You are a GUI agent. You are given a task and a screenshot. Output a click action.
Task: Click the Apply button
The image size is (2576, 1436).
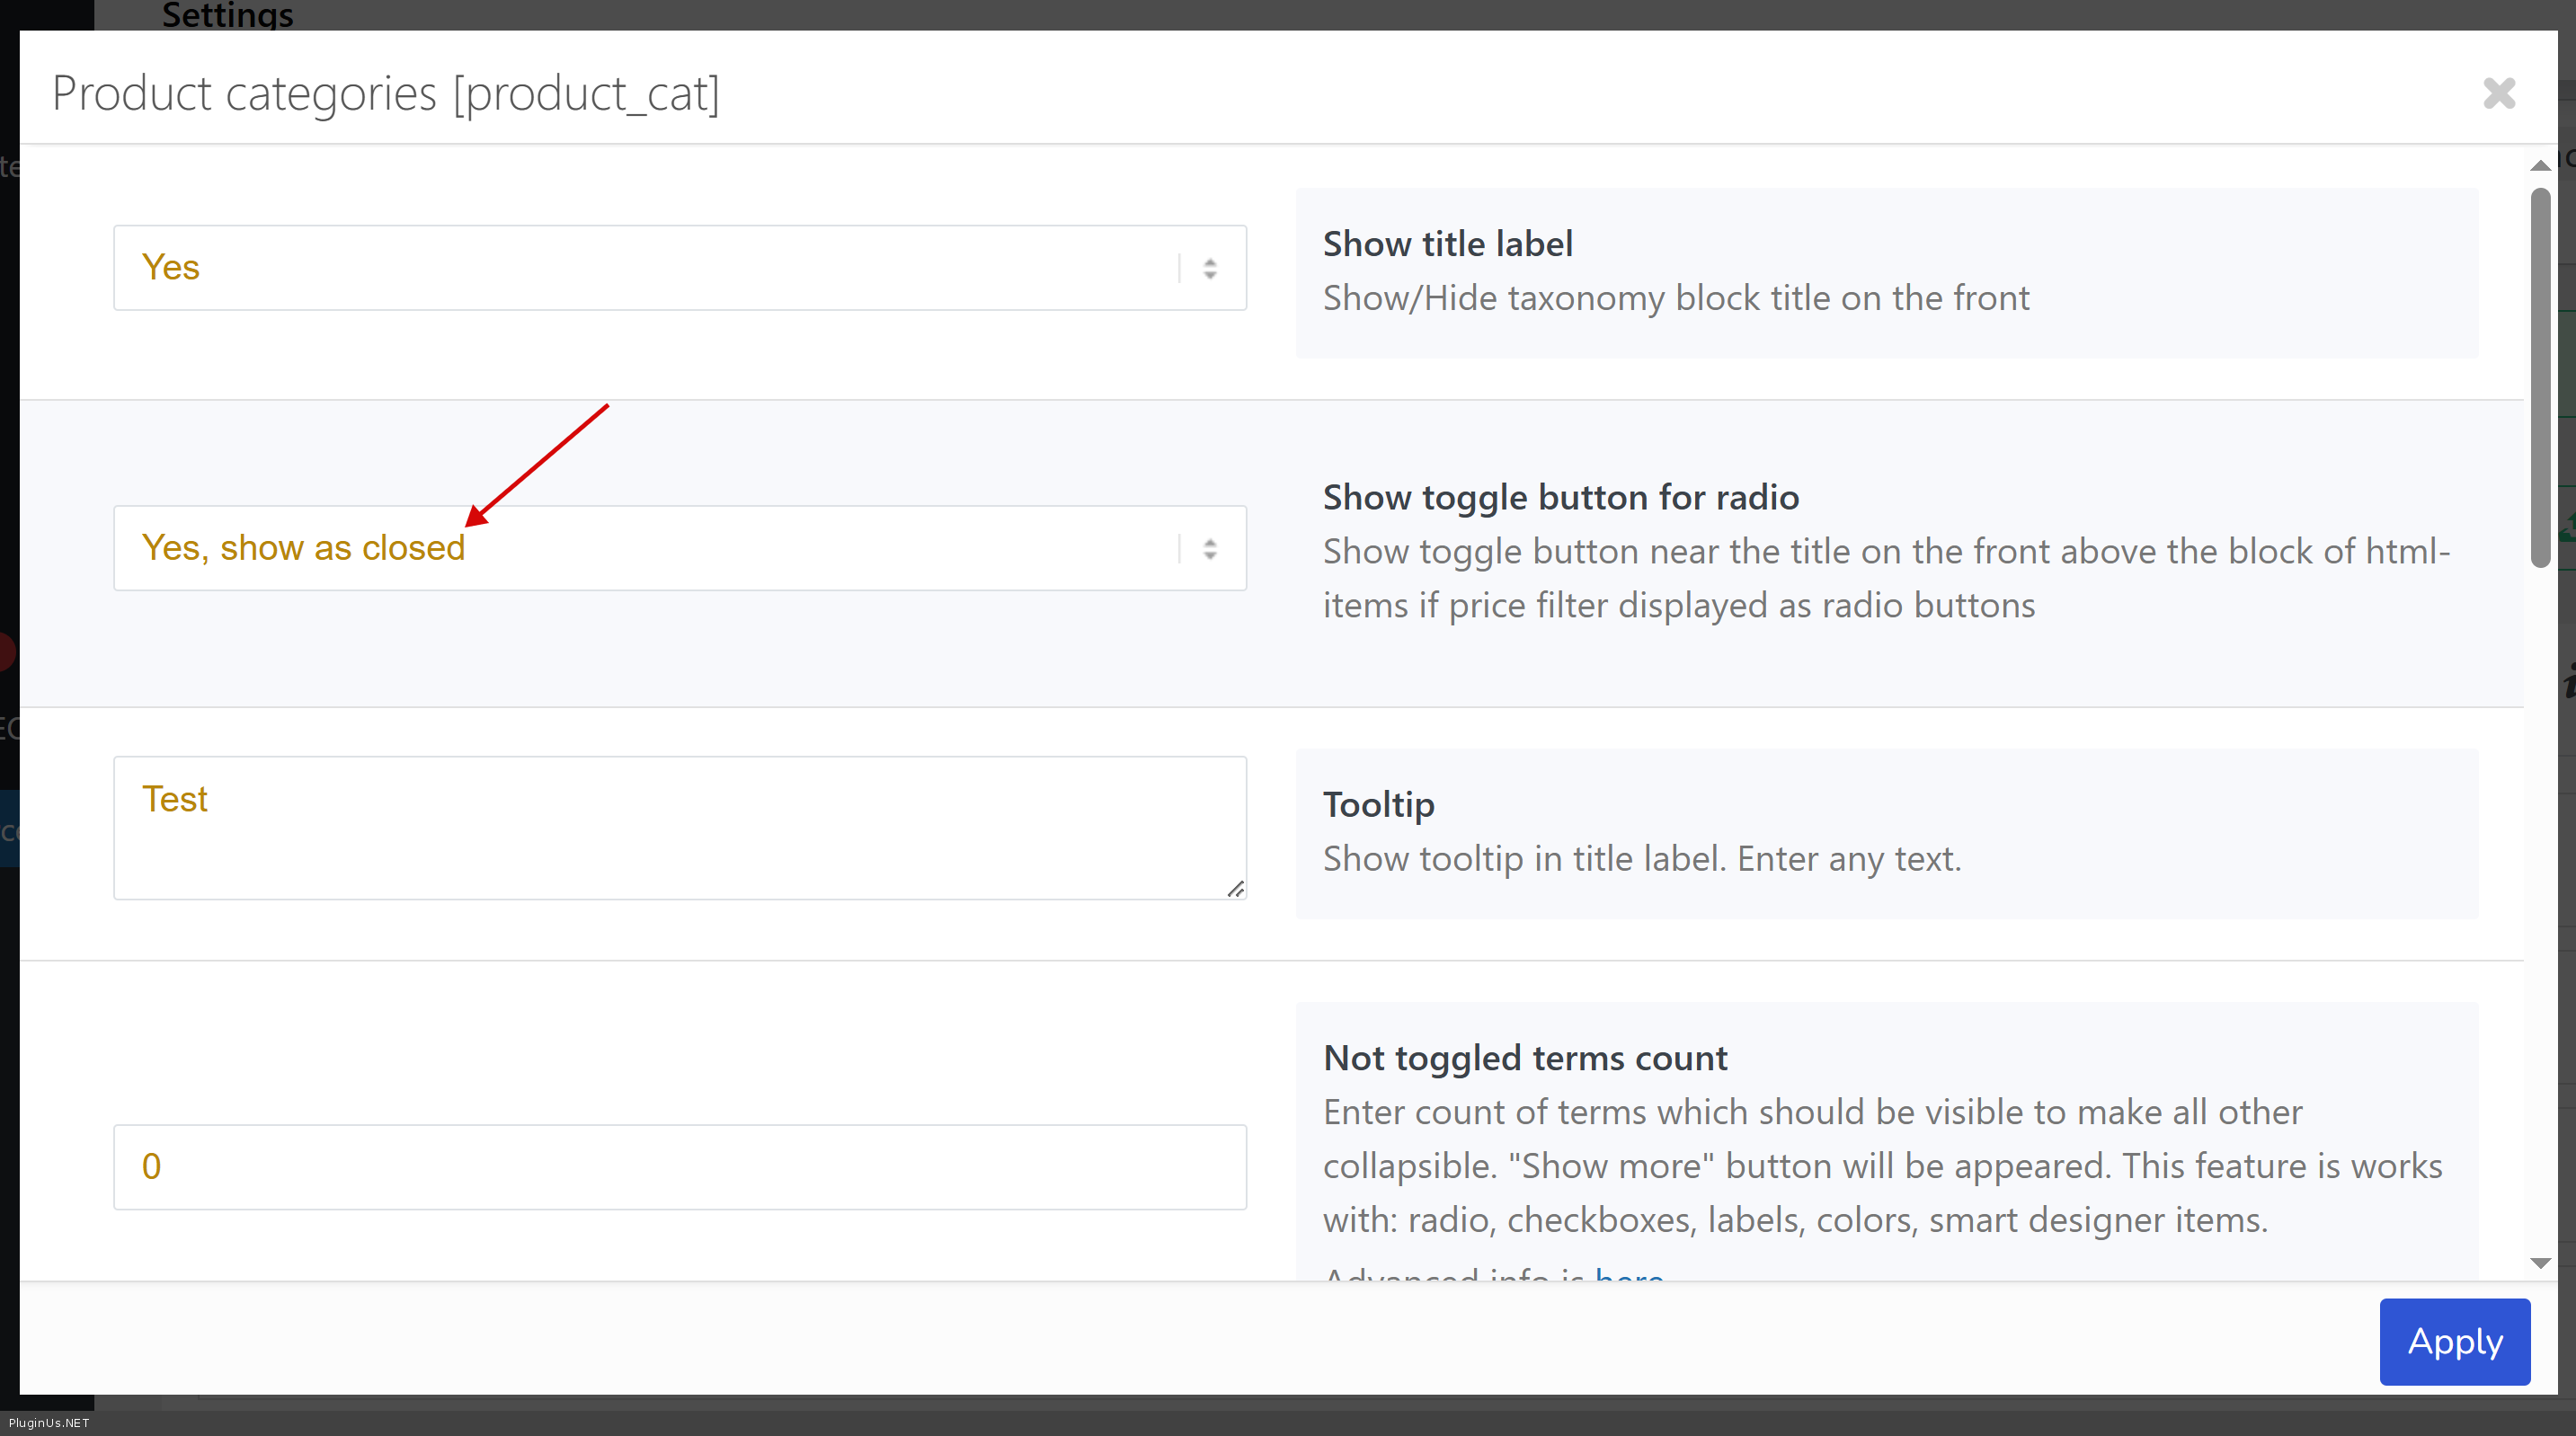2454,1341
